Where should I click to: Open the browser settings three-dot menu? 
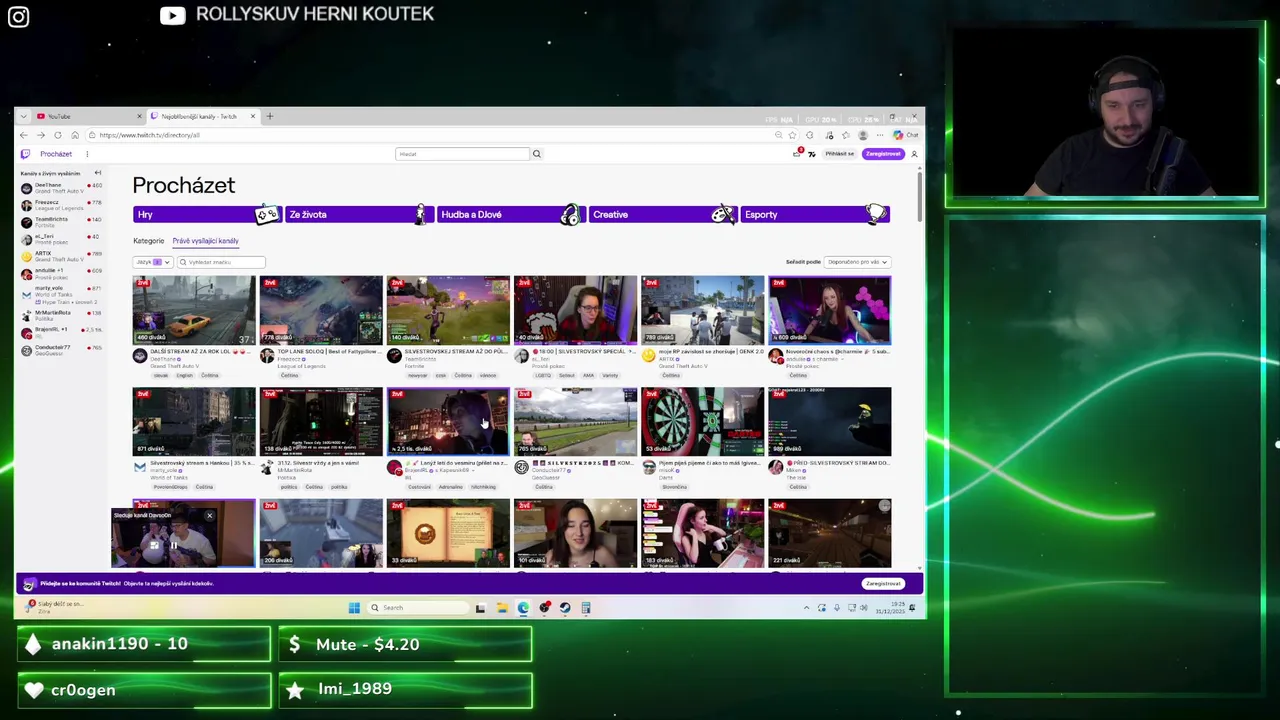tap(879, 135)
